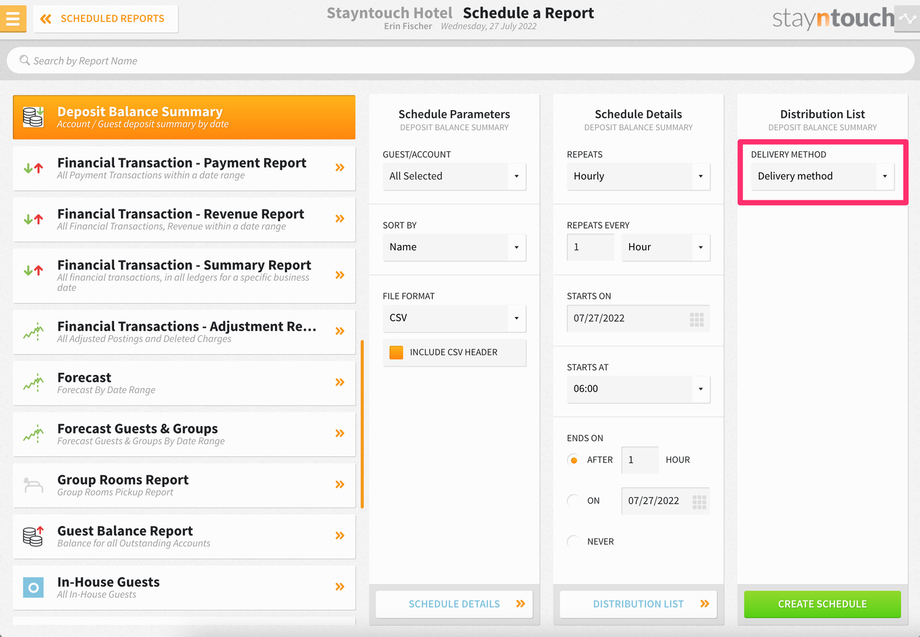This screenshot has width=920, height=637.
Task: Click the Forecast row double-chevron arrow
Action: (340, 382)
